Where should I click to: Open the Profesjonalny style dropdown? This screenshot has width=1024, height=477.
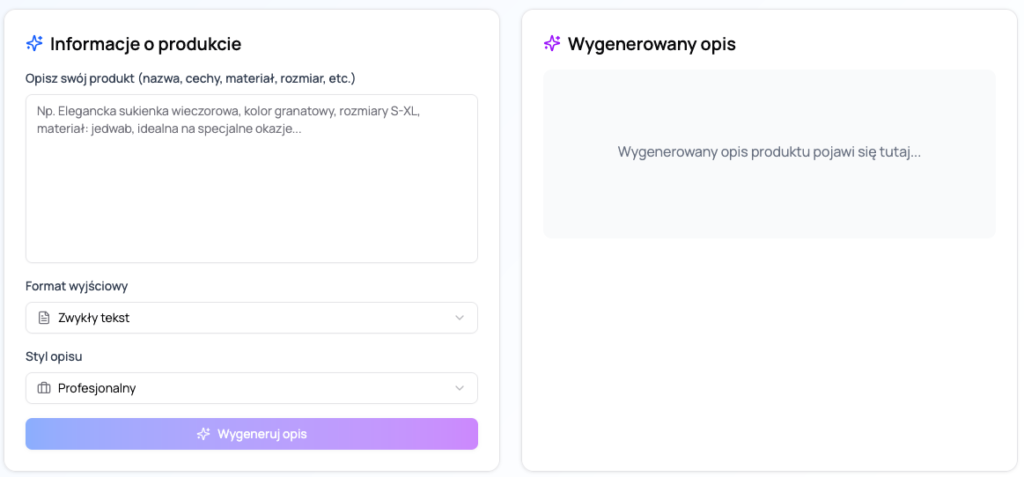250,388
